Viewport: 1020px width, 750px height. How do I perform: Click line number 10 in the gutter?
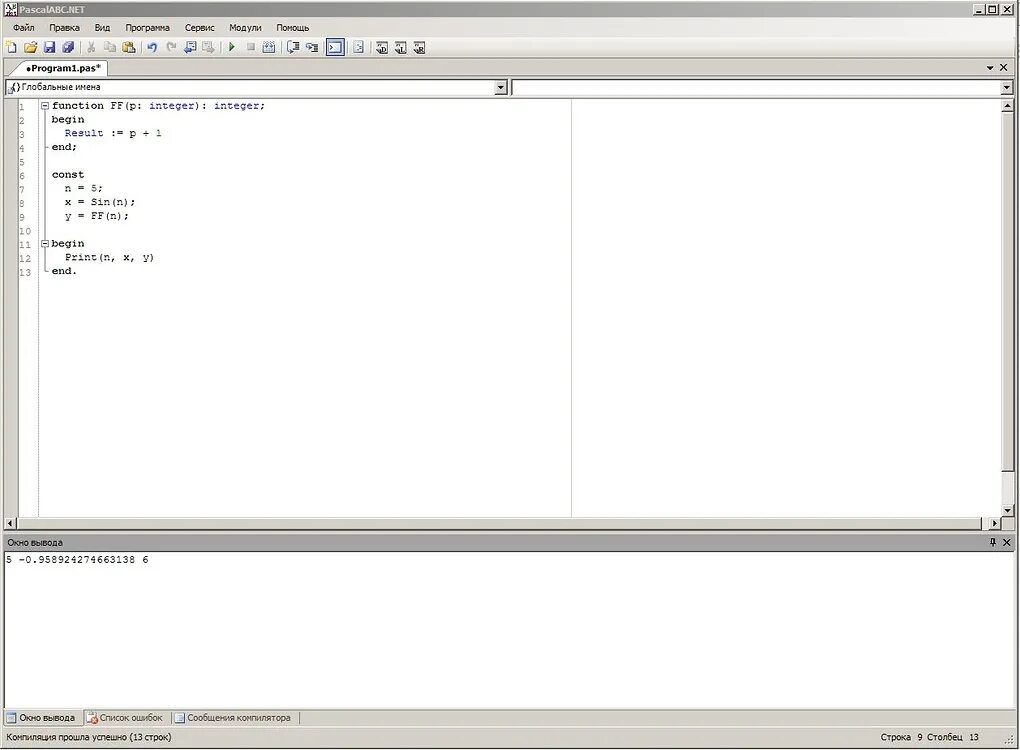[25, 231]
